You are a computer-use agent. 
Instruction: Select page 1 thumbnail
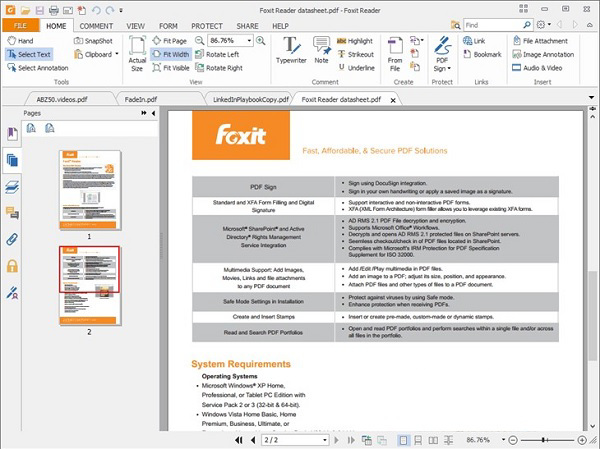point(90,190)
